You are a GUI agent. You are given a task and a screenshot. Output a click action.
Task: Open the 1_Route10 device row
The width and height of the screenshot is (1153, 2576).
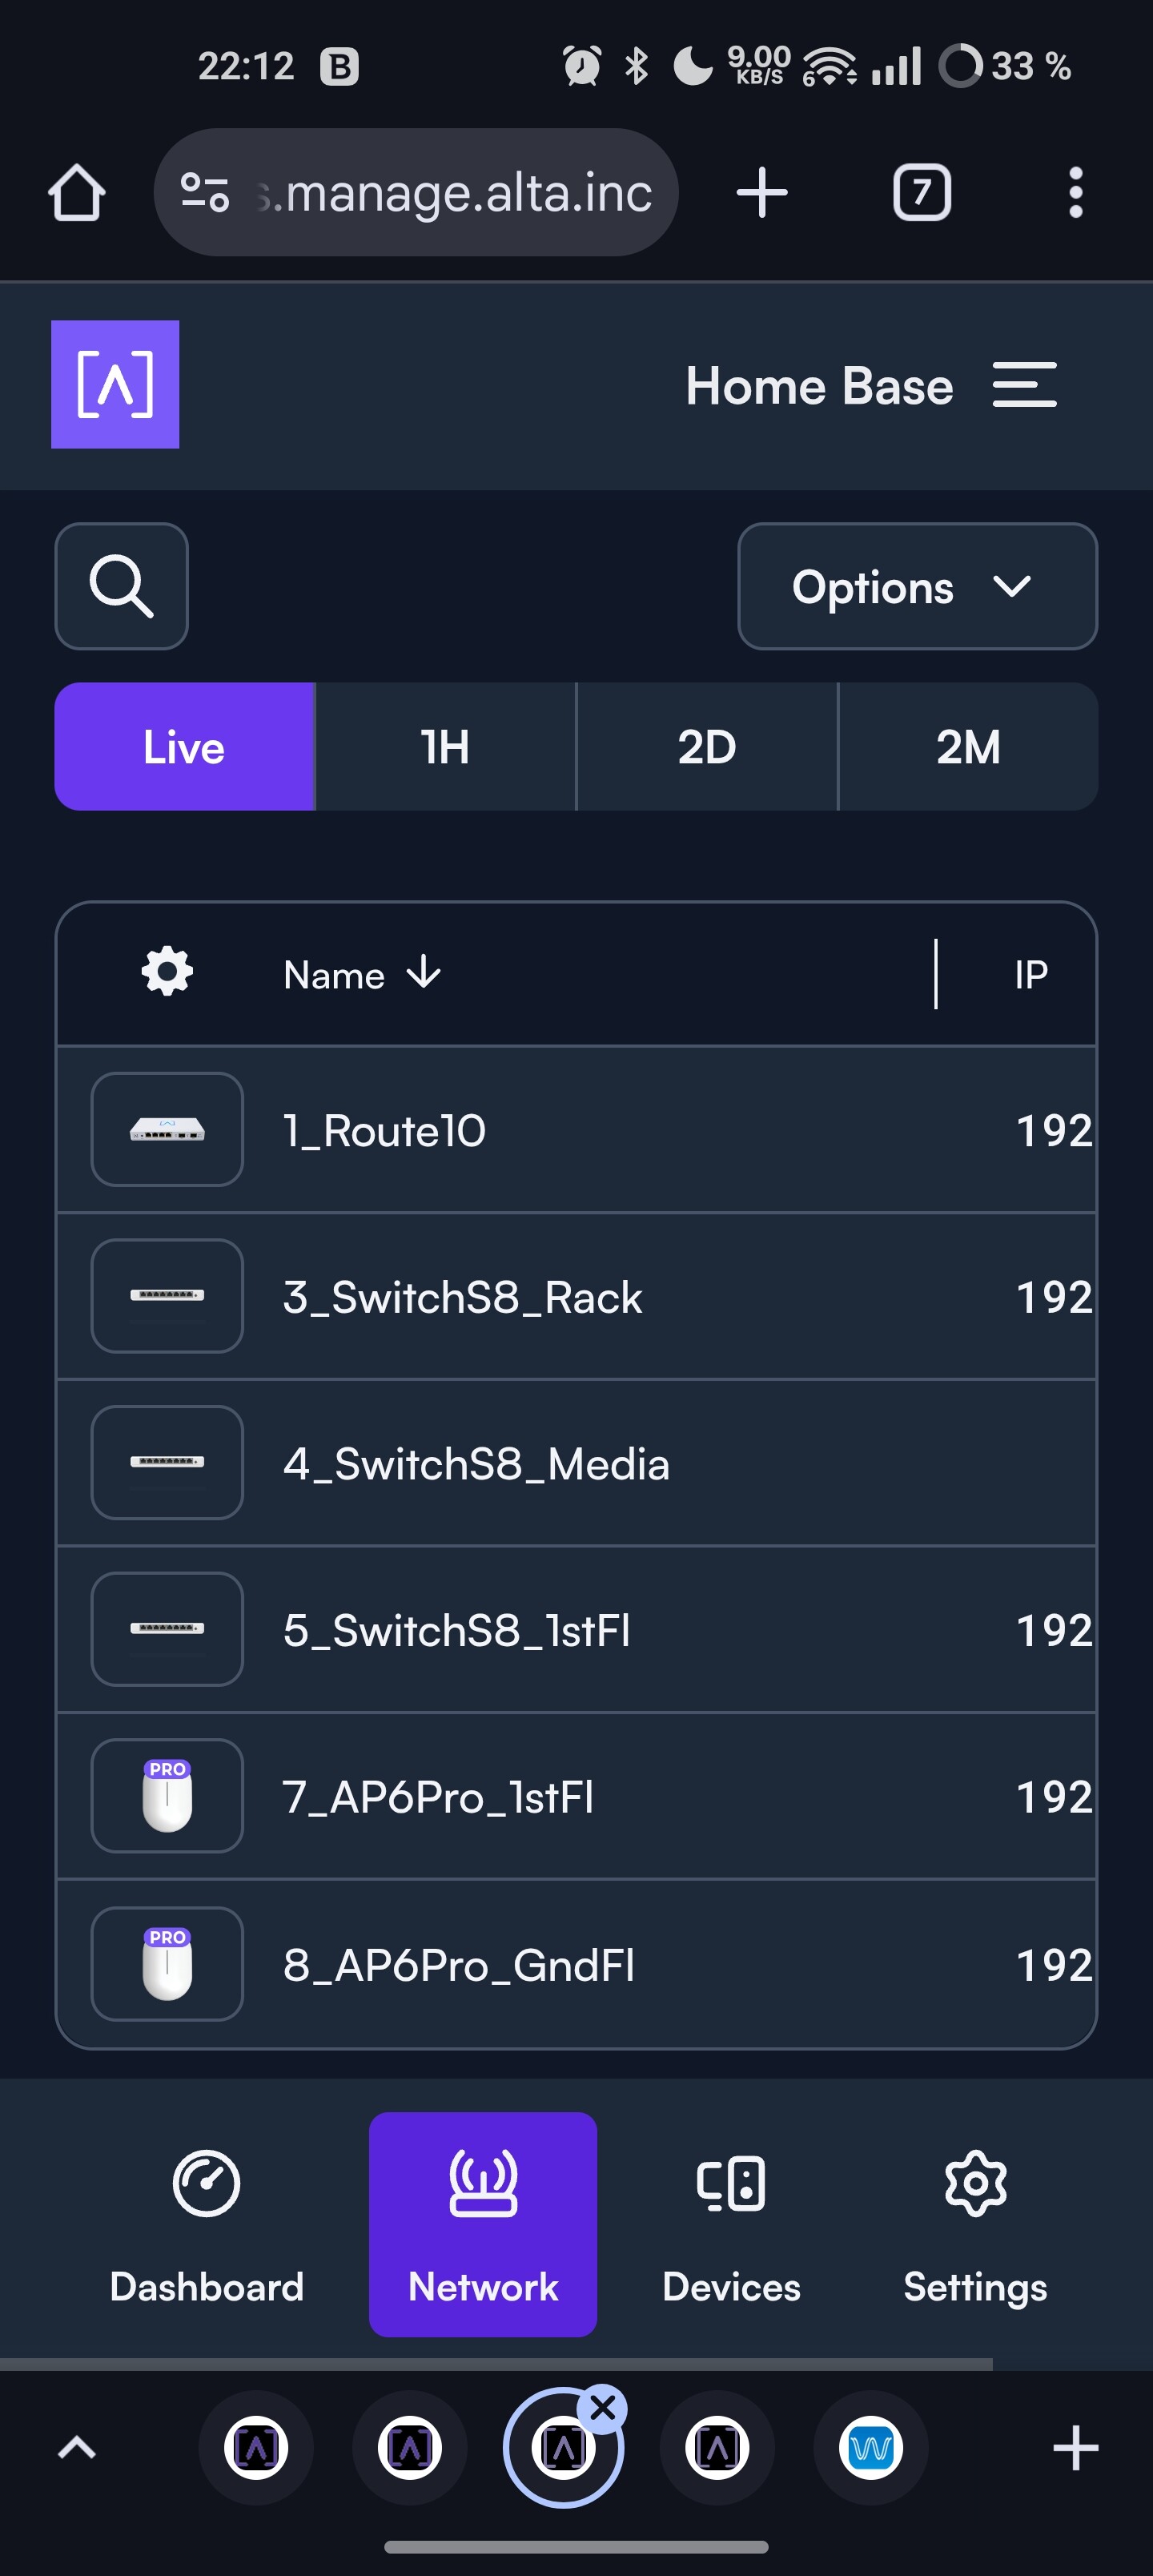click(x=385, y=1130)
